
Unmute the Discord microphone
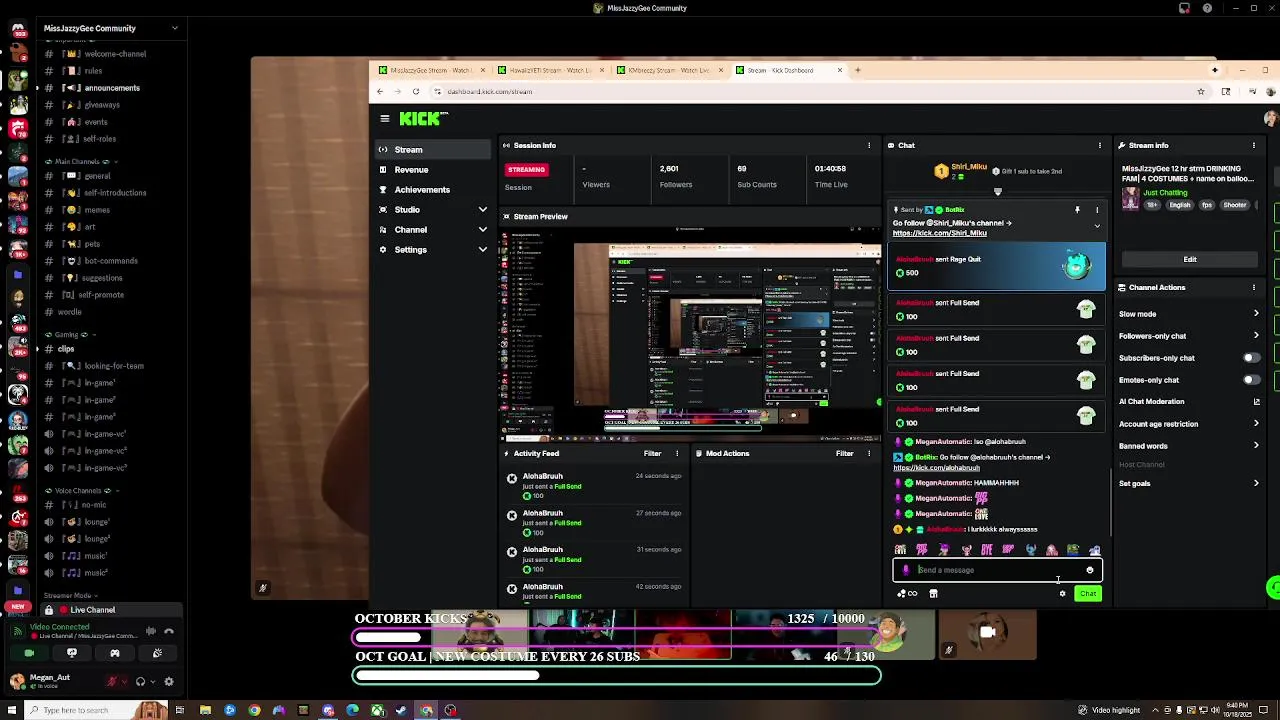(x=113, y=682)
